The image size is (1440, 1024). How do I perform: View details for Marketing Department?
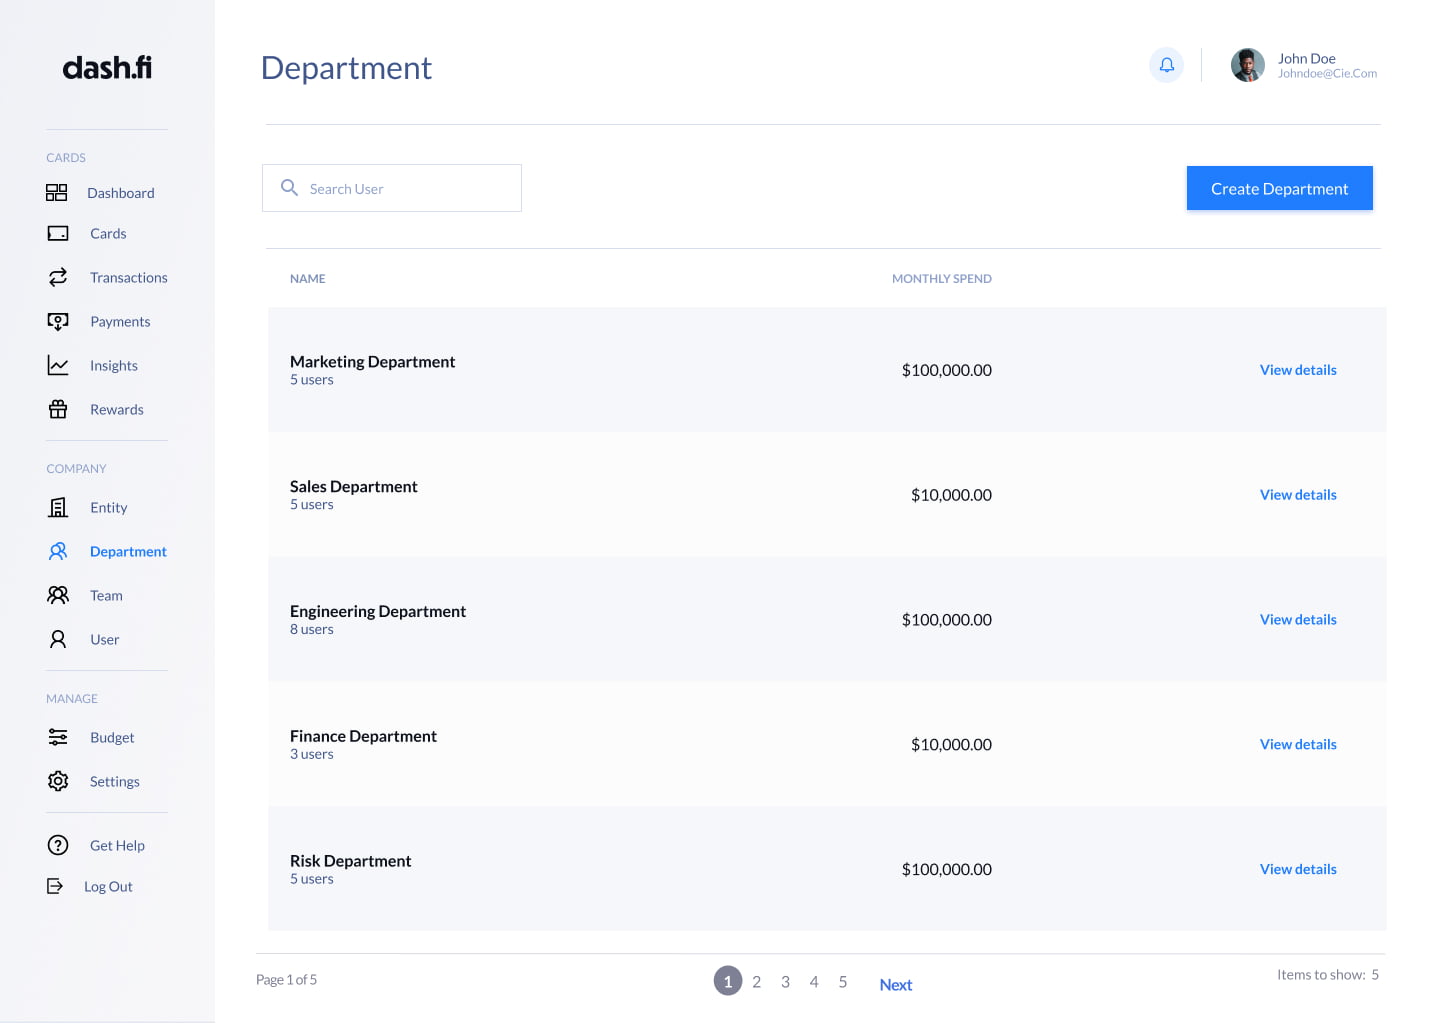pos(1297,370)
